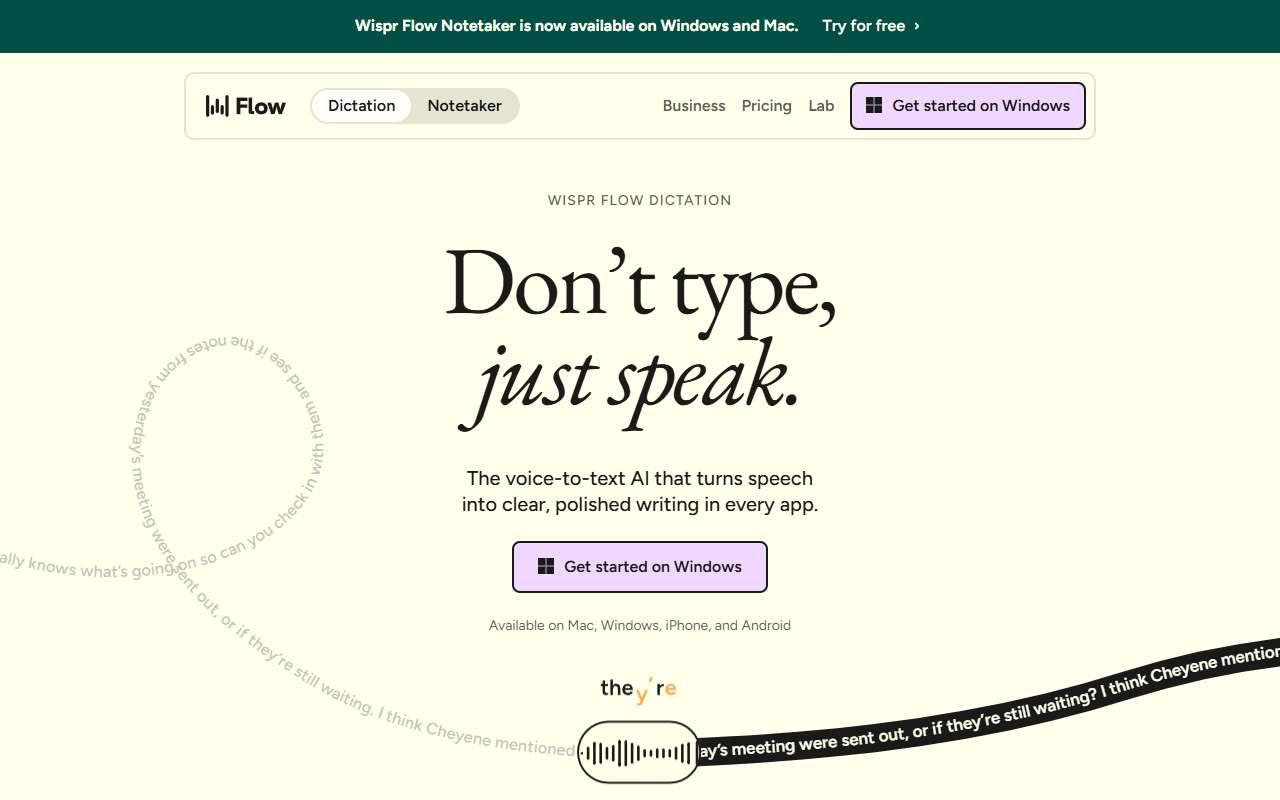Open the Pricing page
This screenshot has width=1280, height=800.
click(x=766, y=106)
